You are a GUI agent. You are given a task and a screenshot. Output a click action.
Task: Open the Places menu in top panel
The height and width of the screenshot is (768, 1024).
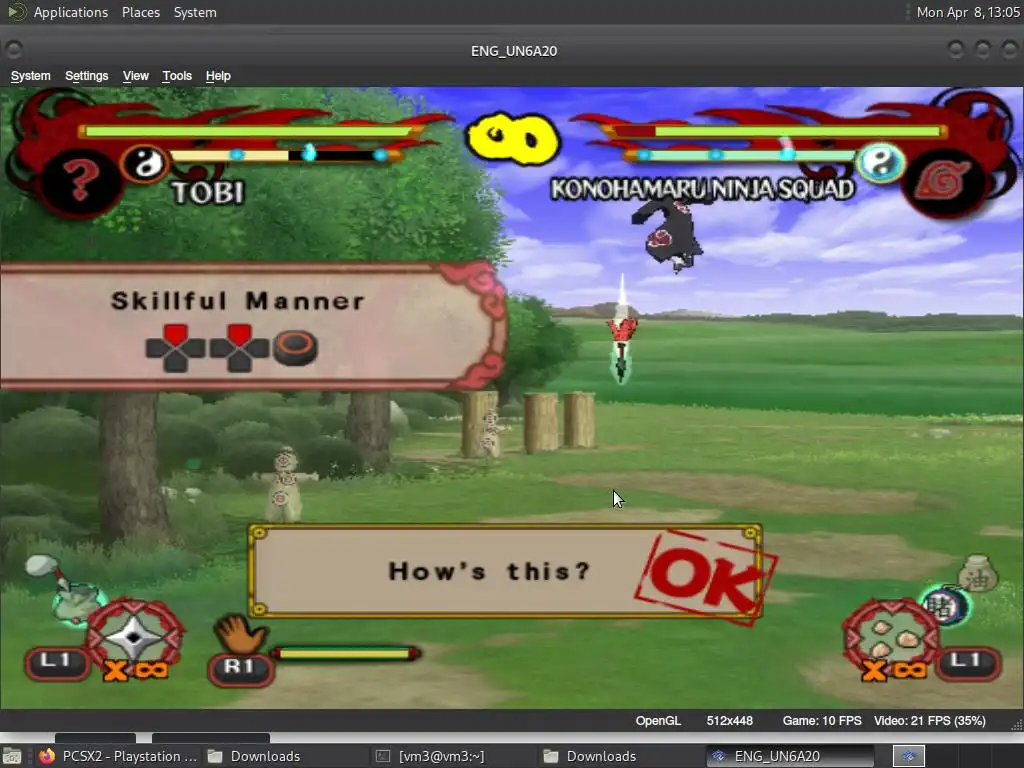[x=140, y=12]
